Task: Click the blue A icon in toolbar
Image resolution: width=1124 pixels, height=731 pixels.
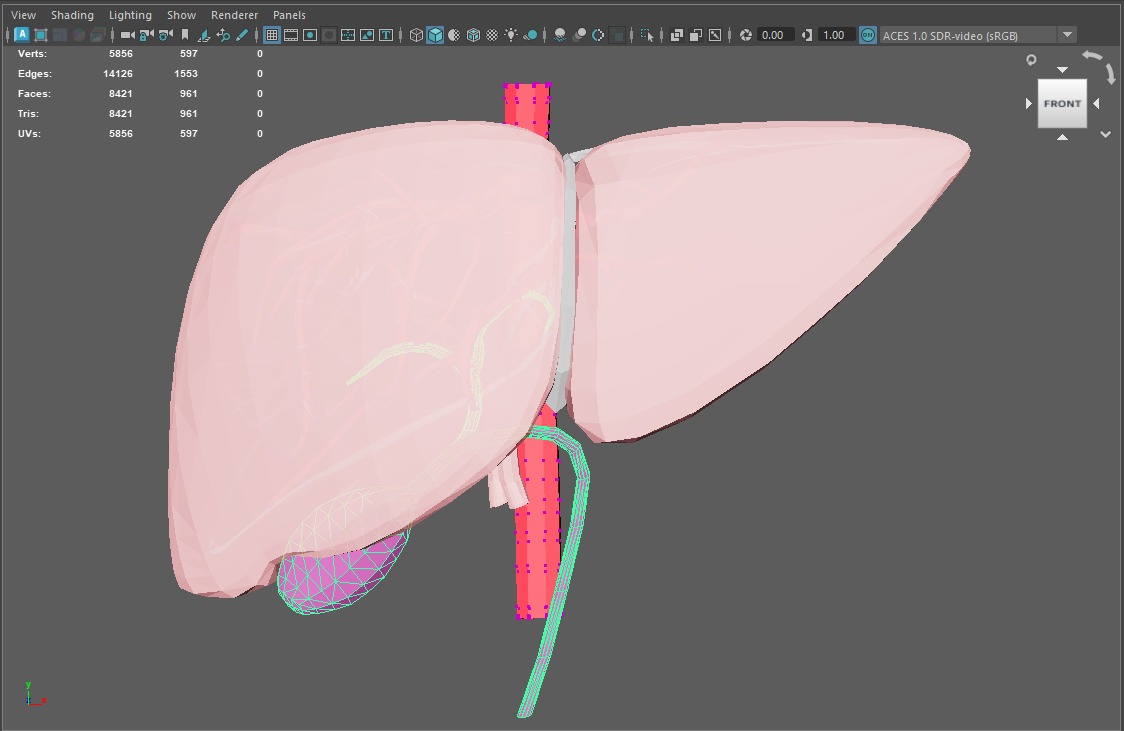Action: (x=22, y=34)
